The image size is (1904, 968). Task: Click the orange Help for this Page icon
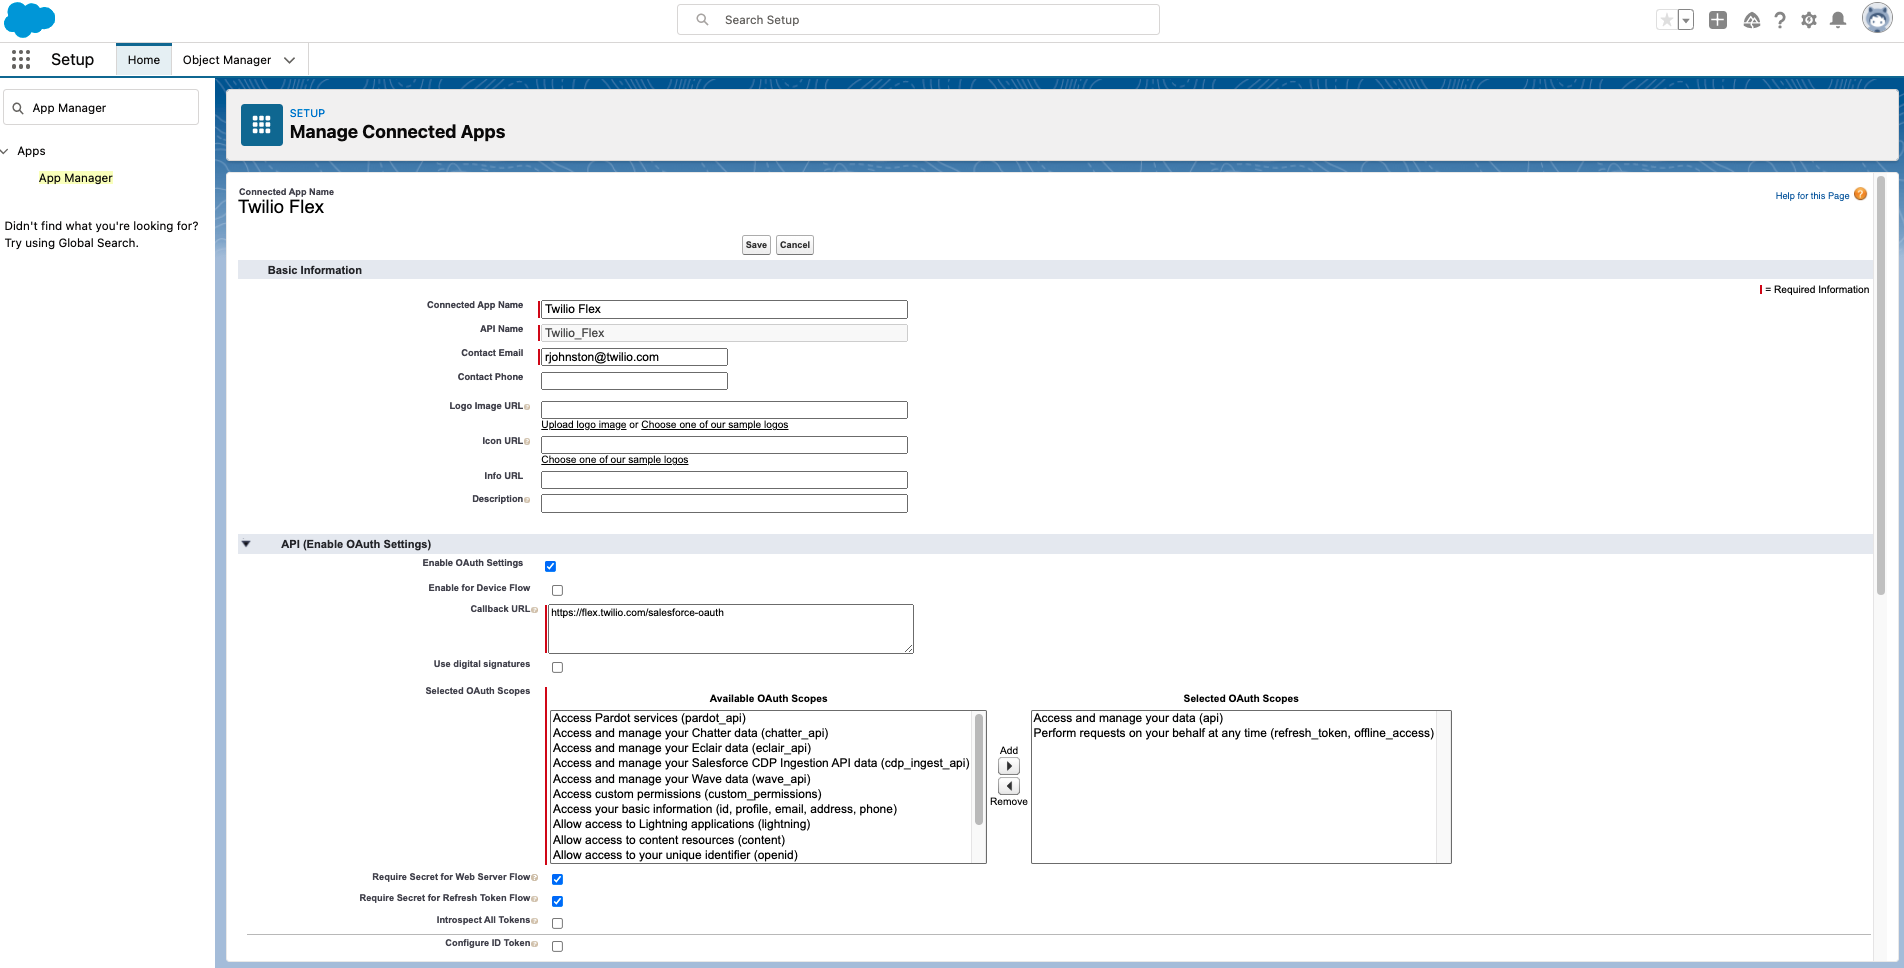coord(1860,195)
